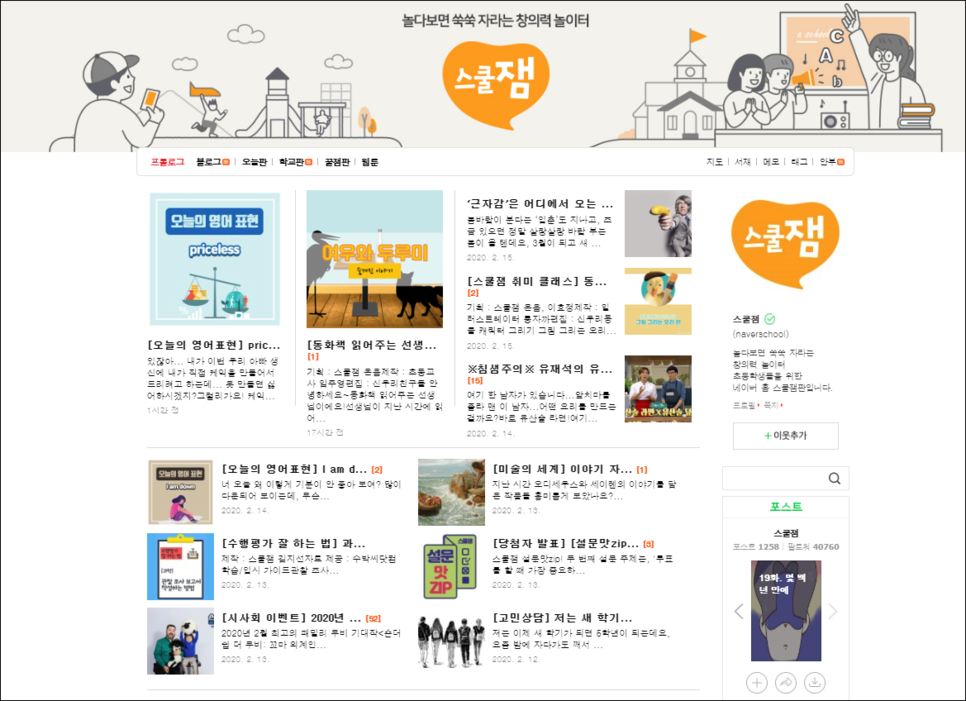The height and width of the screenshot is (701, 966).
Task: Open the green 포스트 widget title
Action: coord(785,506)
